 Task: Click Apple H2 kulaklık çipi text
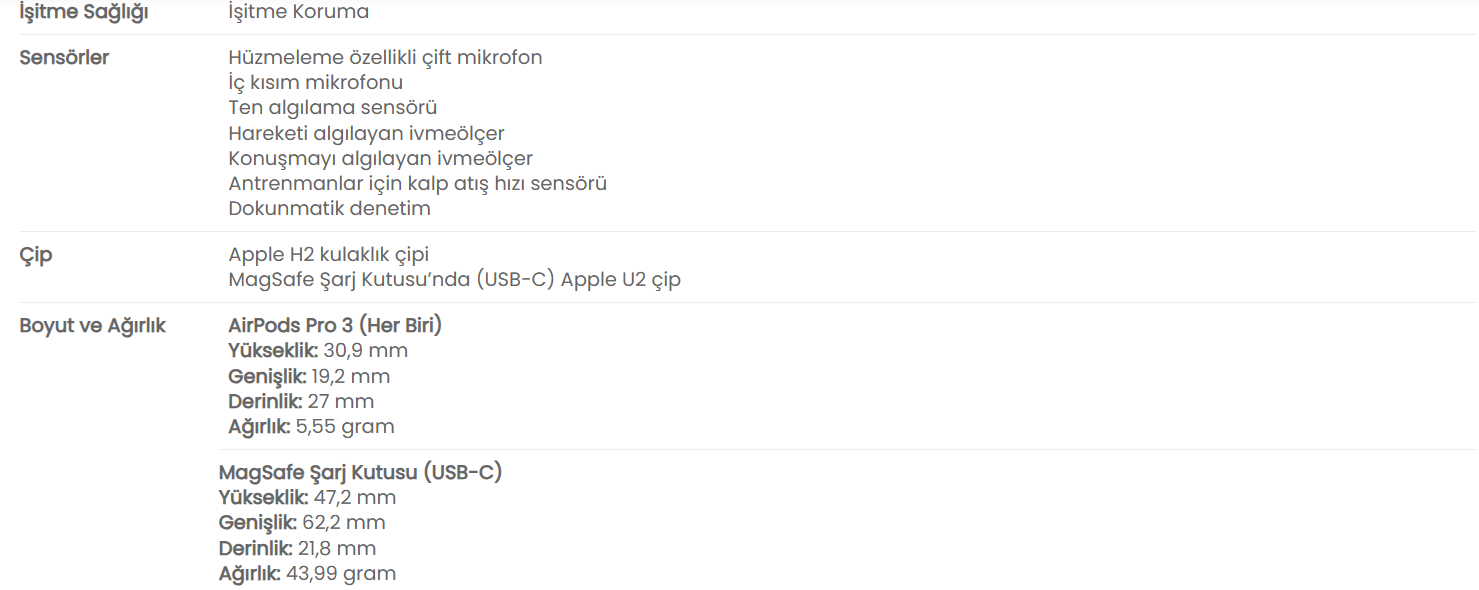(x=328, y=254)
